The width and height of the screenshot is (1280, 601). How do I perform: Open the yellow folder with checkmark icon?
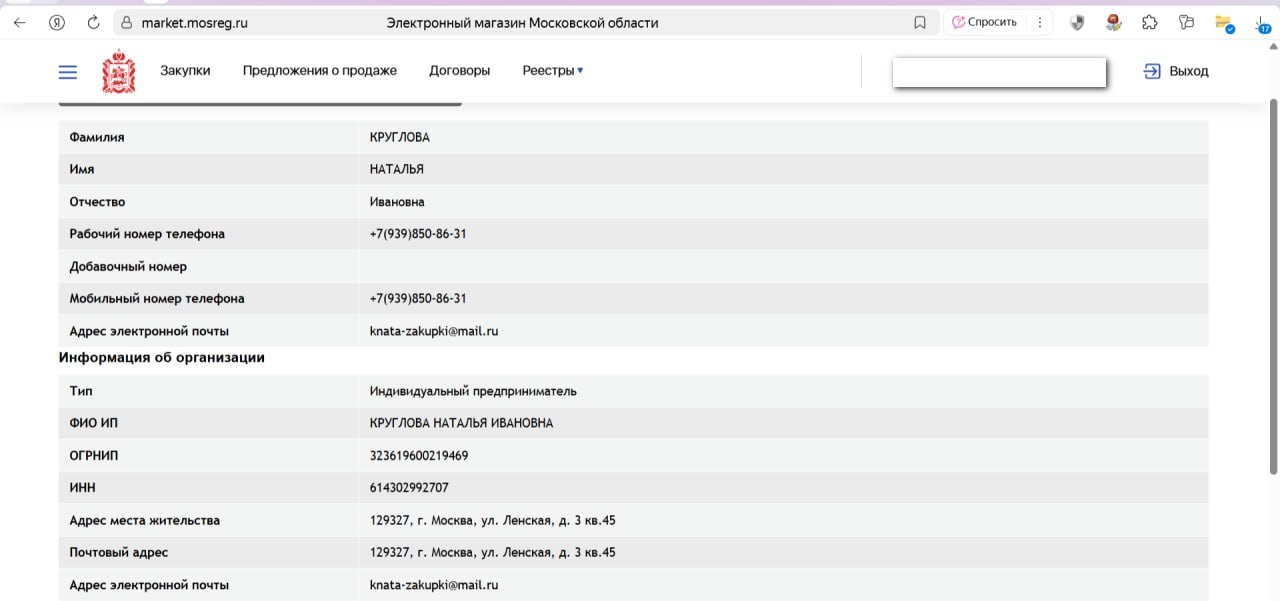[x=1223, y=23]
